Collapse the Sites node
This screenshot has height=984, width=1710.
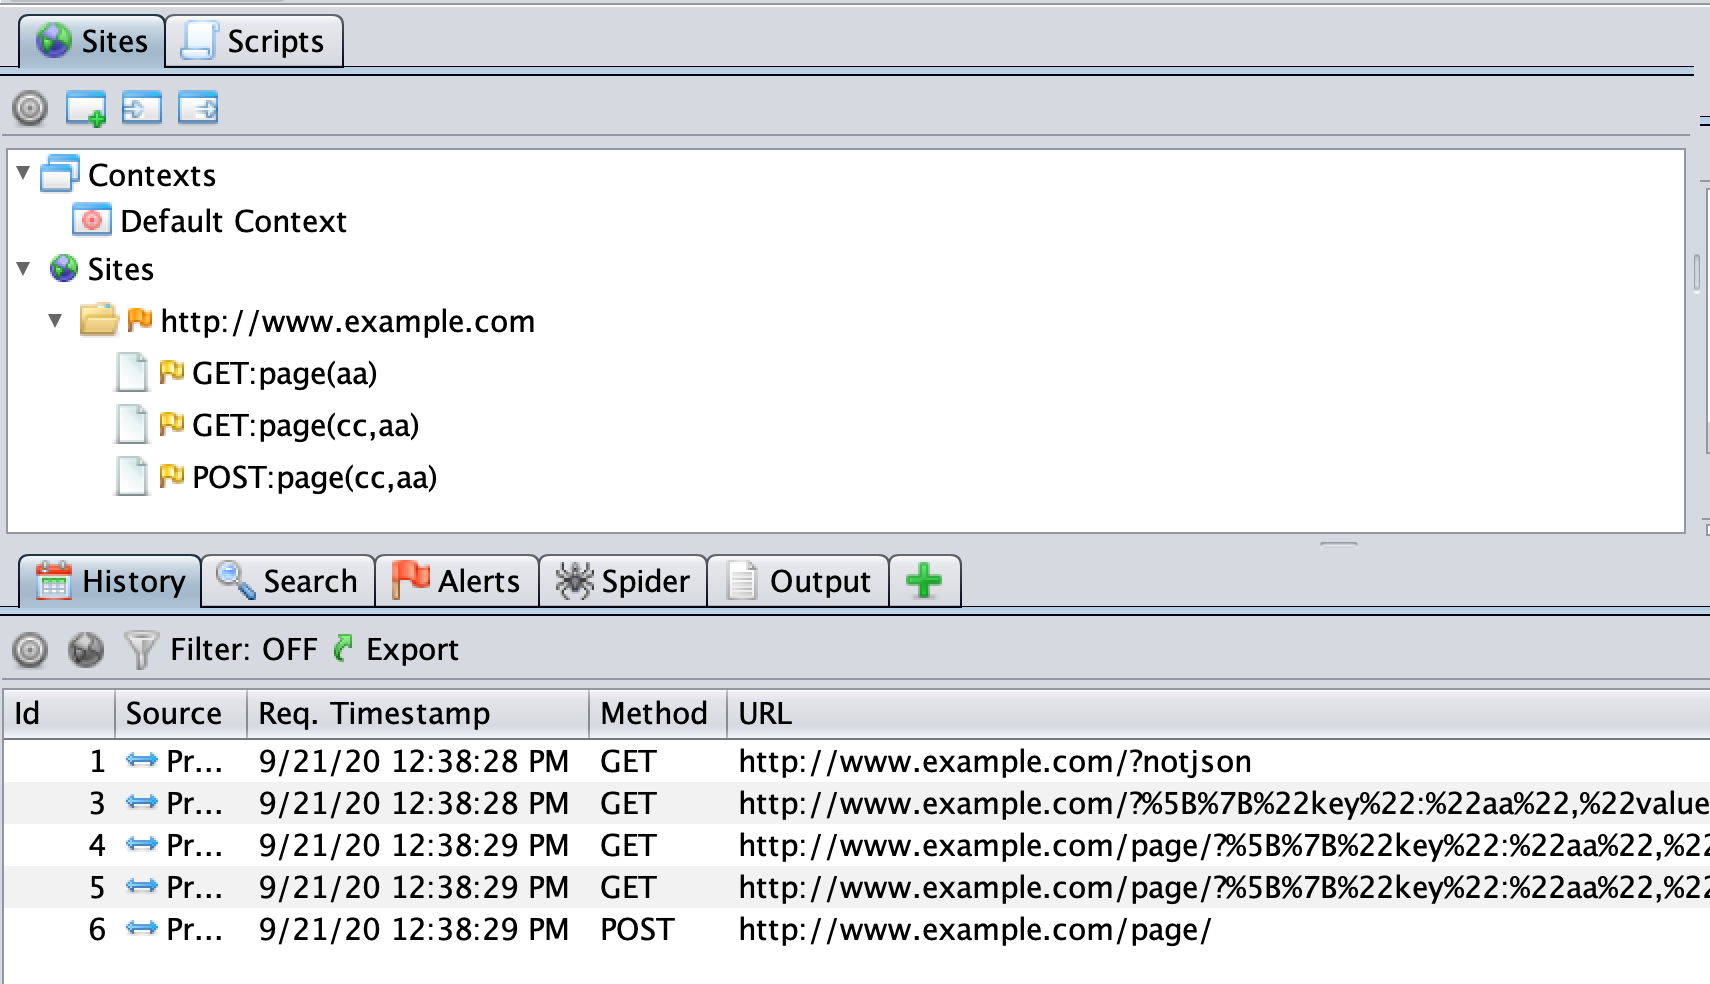[24, 269]
